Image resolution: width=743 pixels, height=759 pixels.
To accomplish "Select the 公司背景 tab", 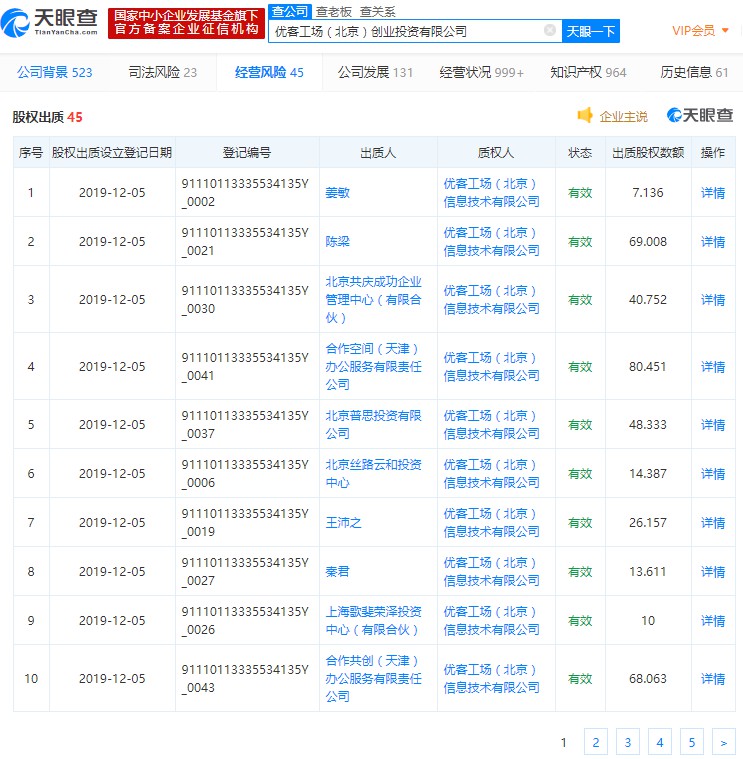I will (55, 72).
